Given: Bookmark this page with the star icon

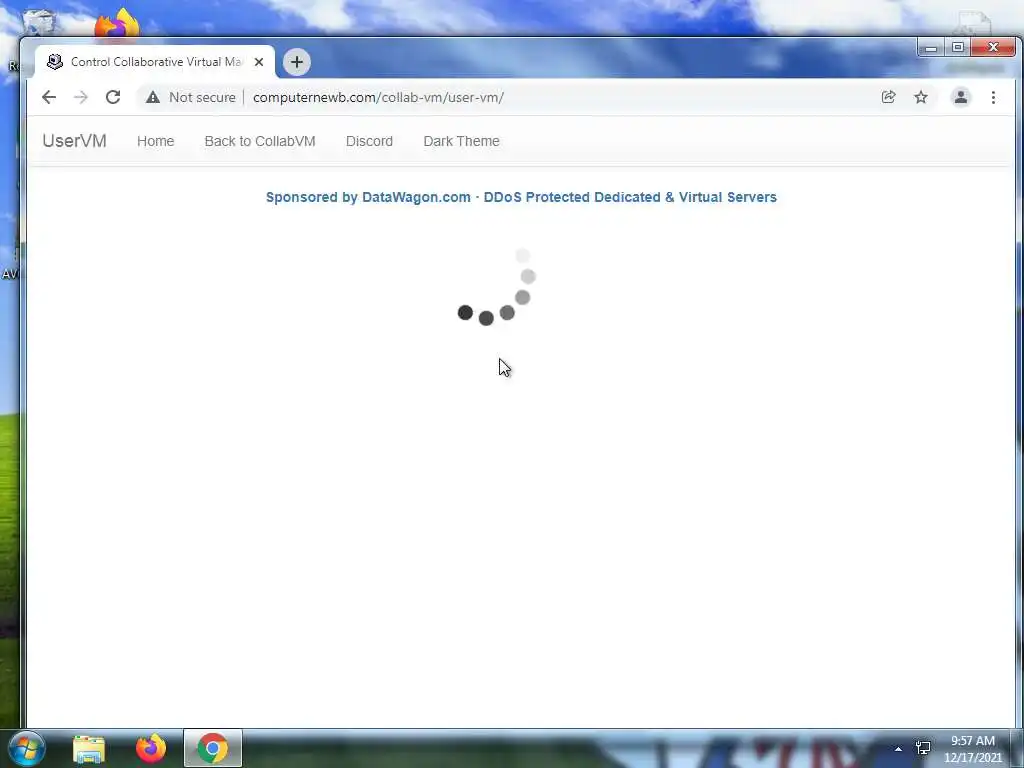Looking at the screenshot, I should coord(921,97).
